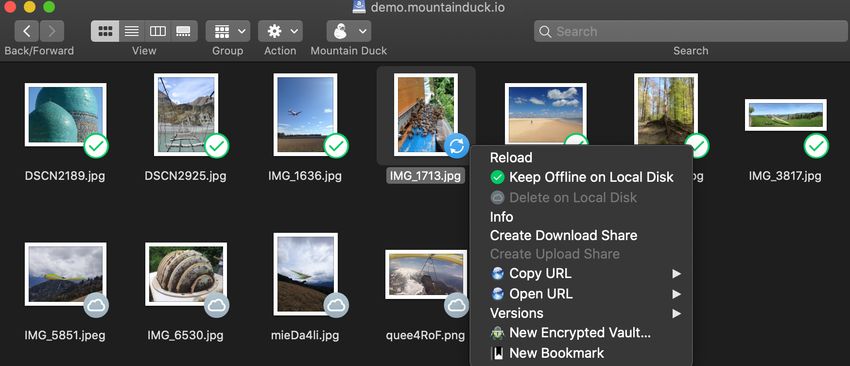
Task: Click the IMG_6530.jpg file name
Action: 185,336
